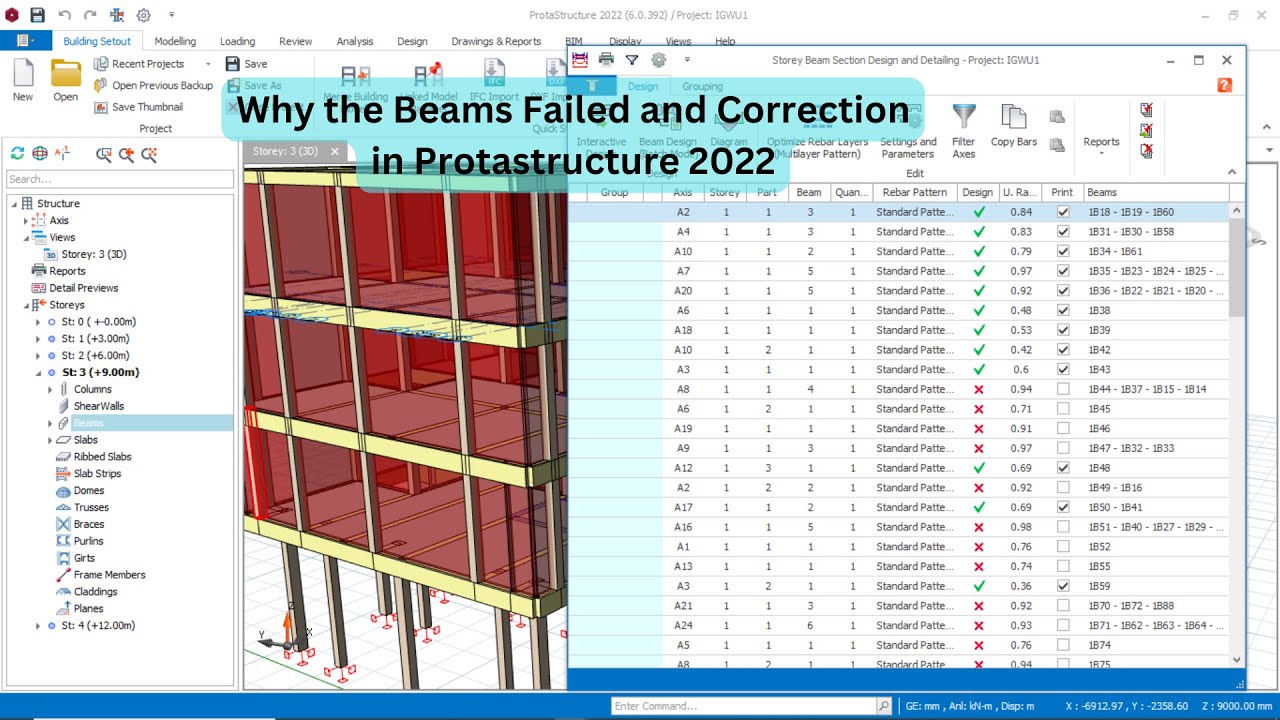Switch to the Analysis ribbon tab
1280x720 pixels.
(x=354, y=41)
